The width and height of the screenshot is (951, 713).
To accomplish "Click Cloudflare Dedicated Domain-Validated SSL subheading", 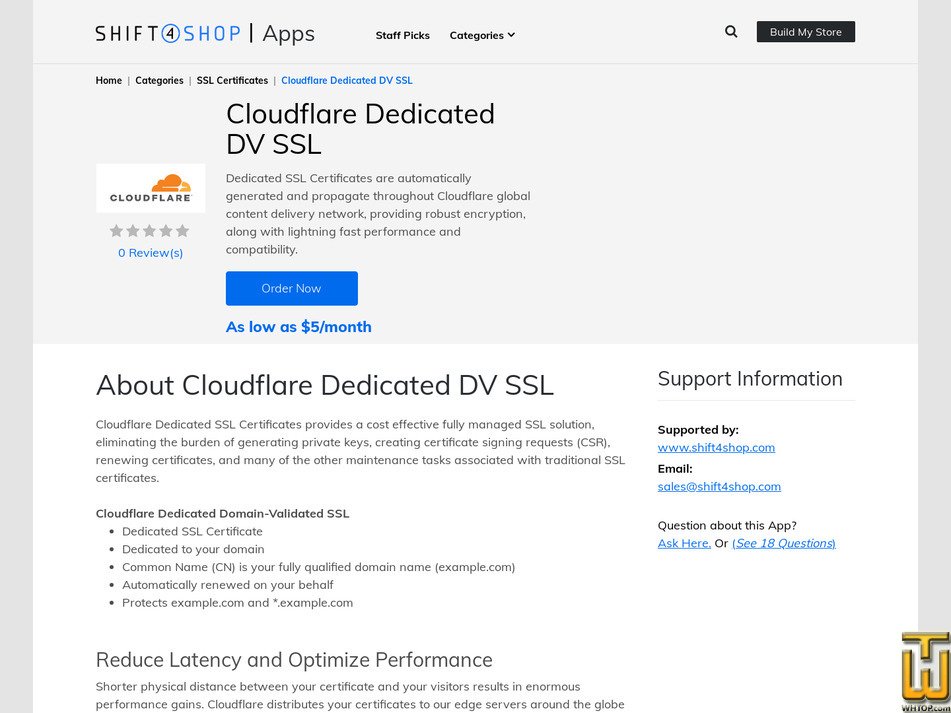I will tap(223, 514).
